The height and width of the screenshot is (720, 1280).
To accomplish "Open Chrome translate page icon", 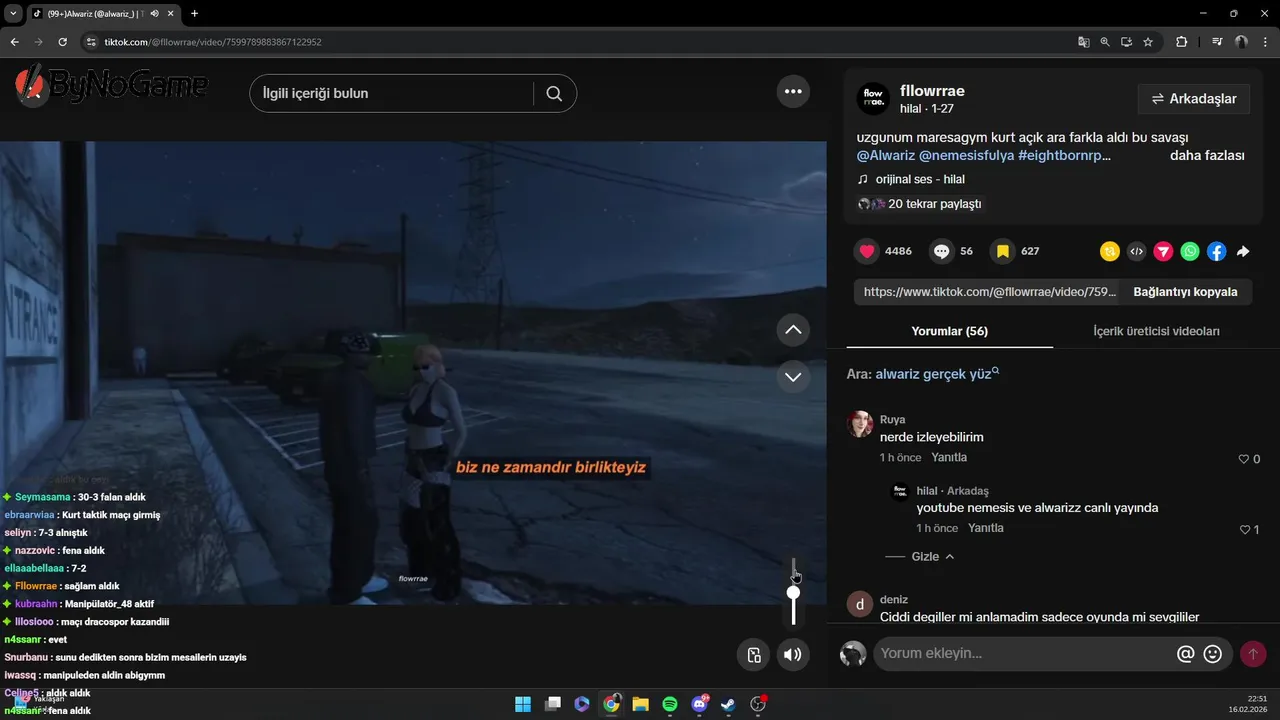I will 1084,42.
